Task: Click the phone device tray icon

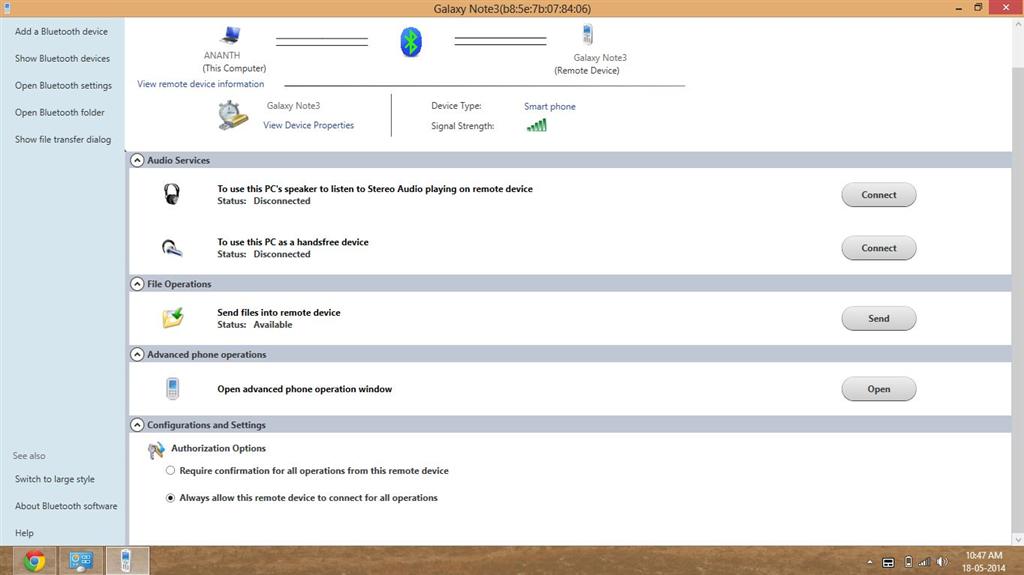Action: [x=908, y=562]
